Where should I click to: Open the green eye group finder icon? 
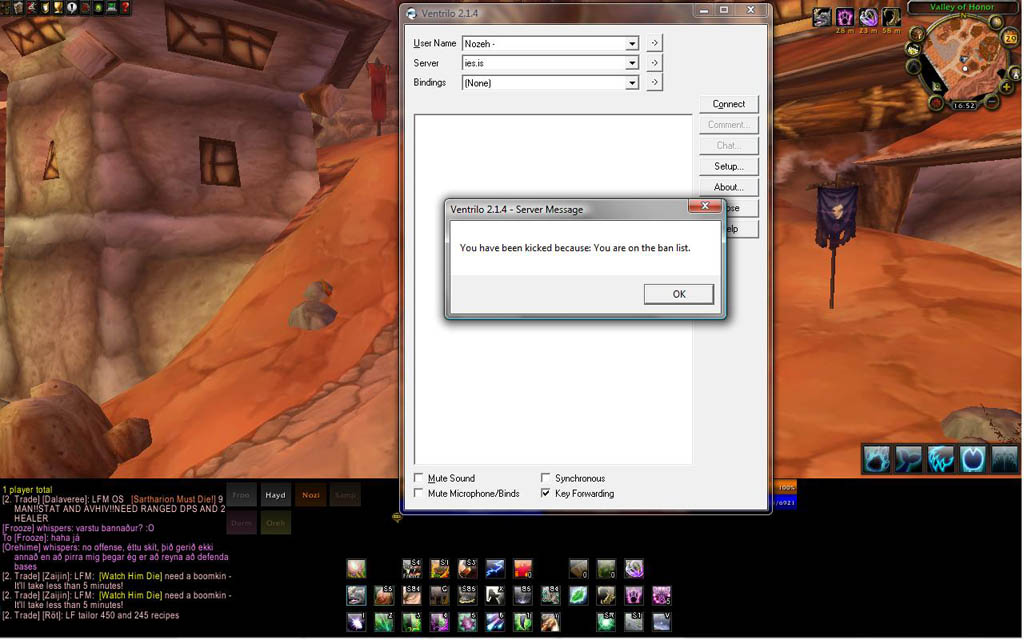click(x=98, y=8)
